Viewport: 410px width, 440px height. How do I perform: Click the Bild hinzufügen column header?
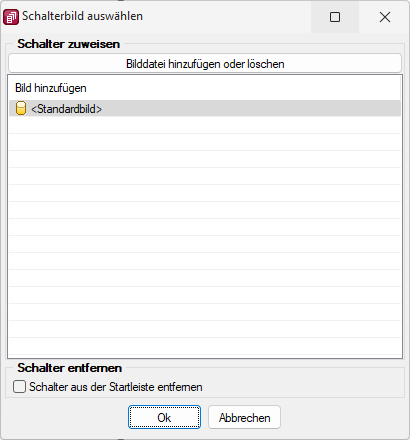point(51,88)
